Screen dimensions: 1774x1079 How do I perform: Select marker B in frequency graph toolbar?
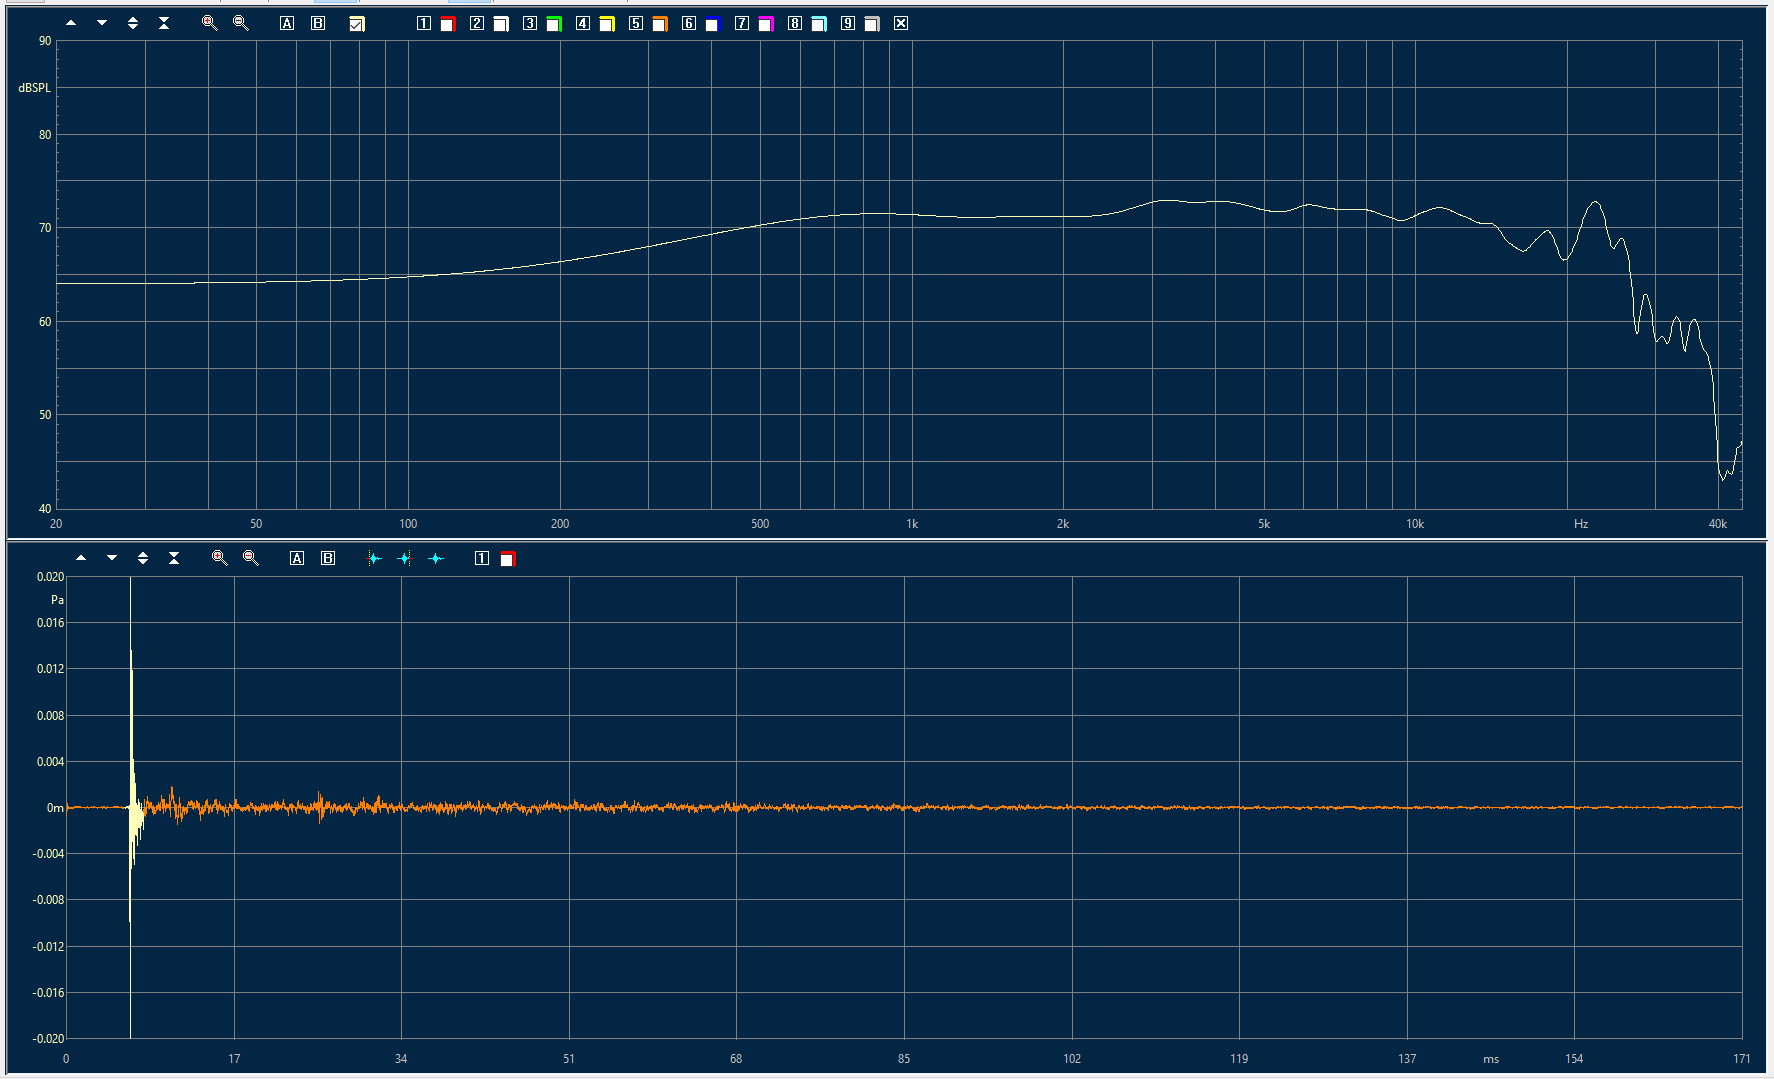point(318,23)
